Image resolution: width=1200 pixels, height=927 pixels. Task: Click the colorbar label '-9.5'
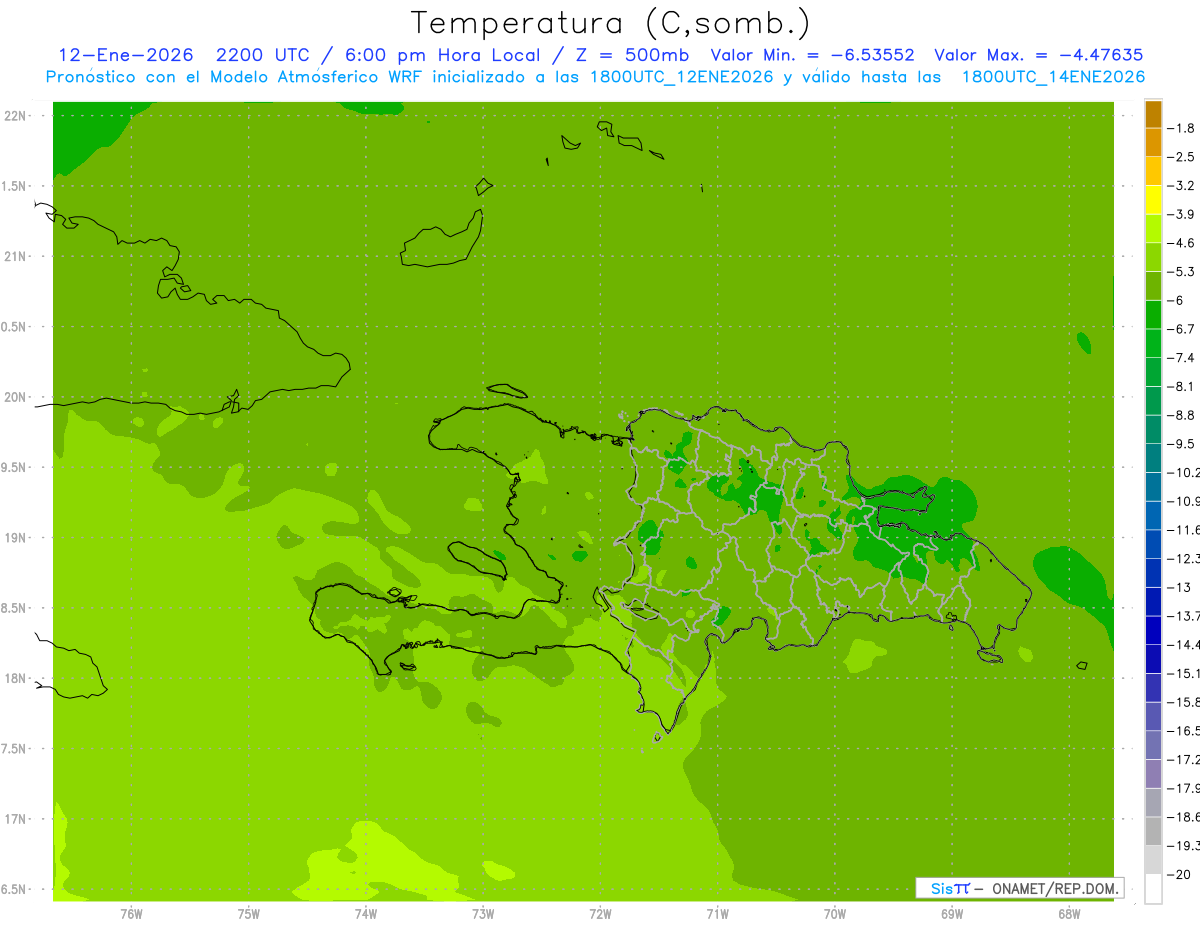coord(1181,444)
